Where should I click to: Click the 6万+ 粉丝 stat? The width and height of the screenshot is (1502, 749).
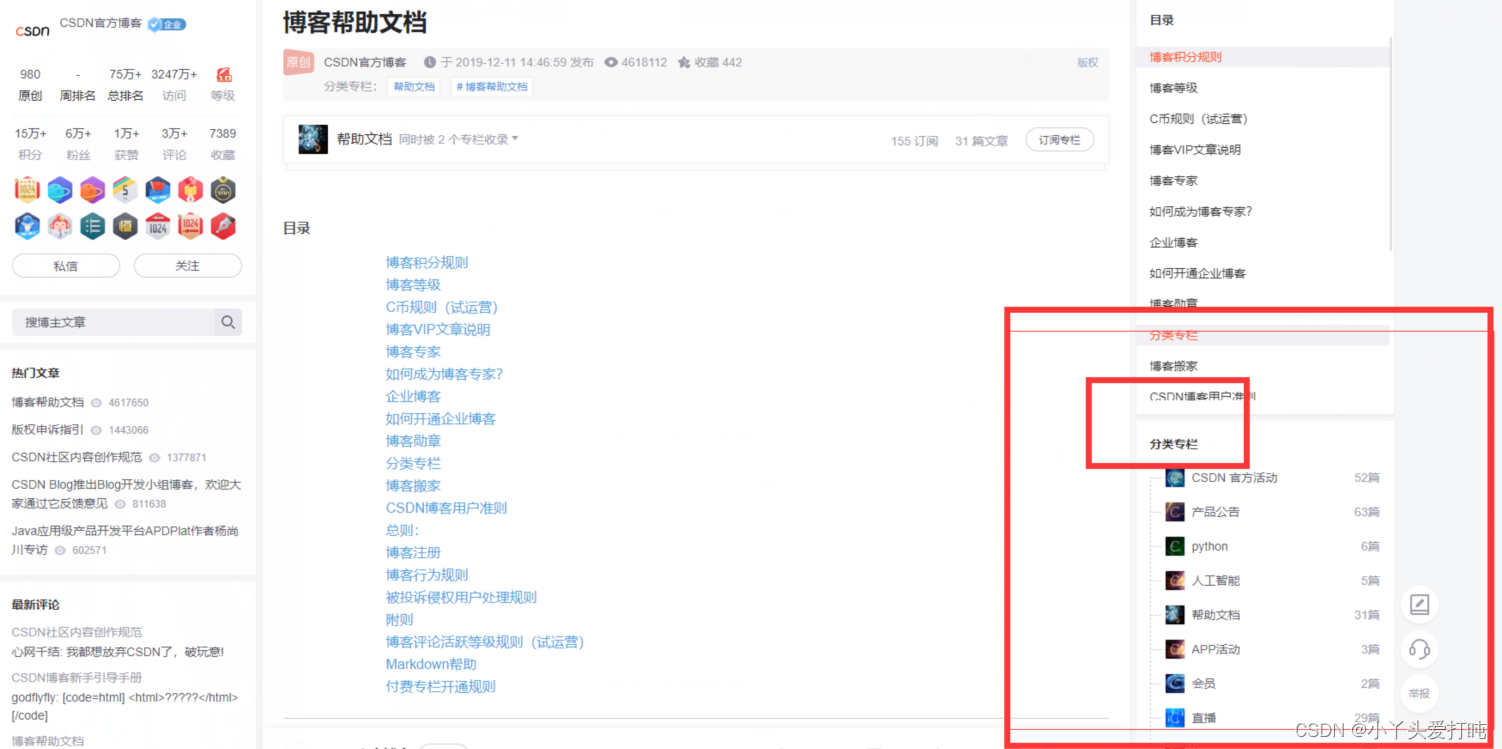click(x=79, y=144)
